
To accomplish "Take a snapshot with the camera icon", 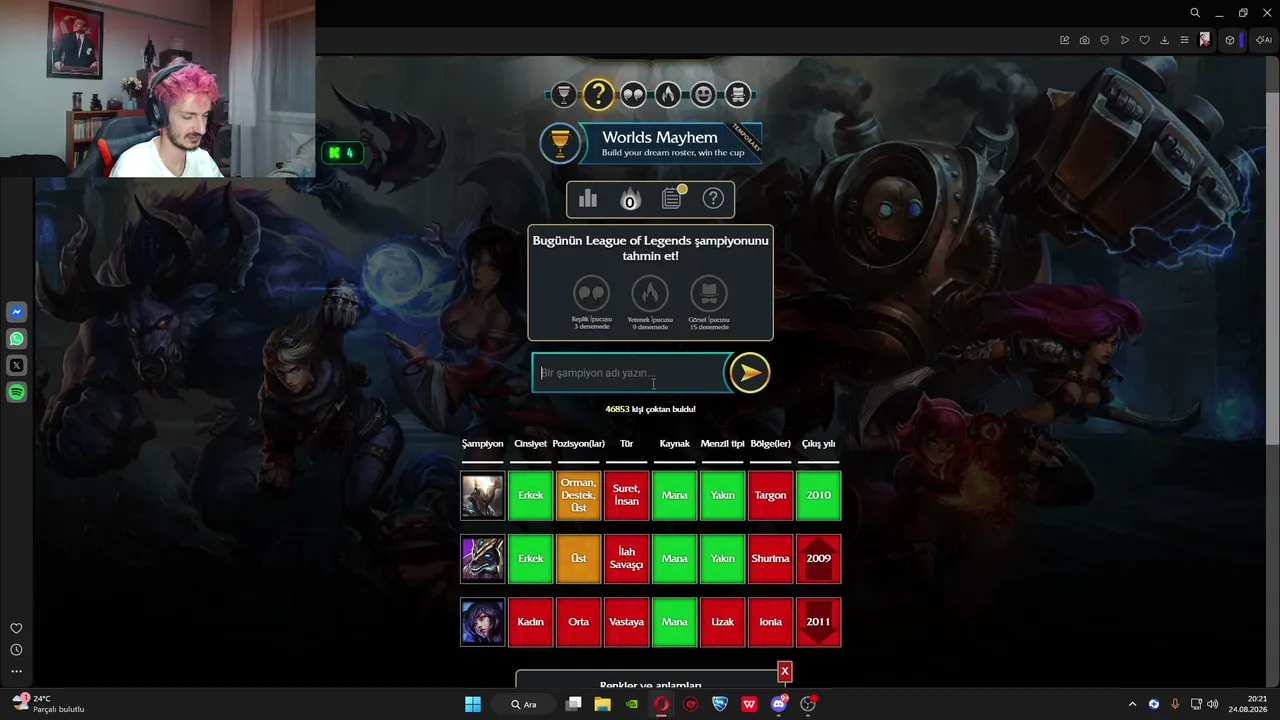I will point(1085,40).
